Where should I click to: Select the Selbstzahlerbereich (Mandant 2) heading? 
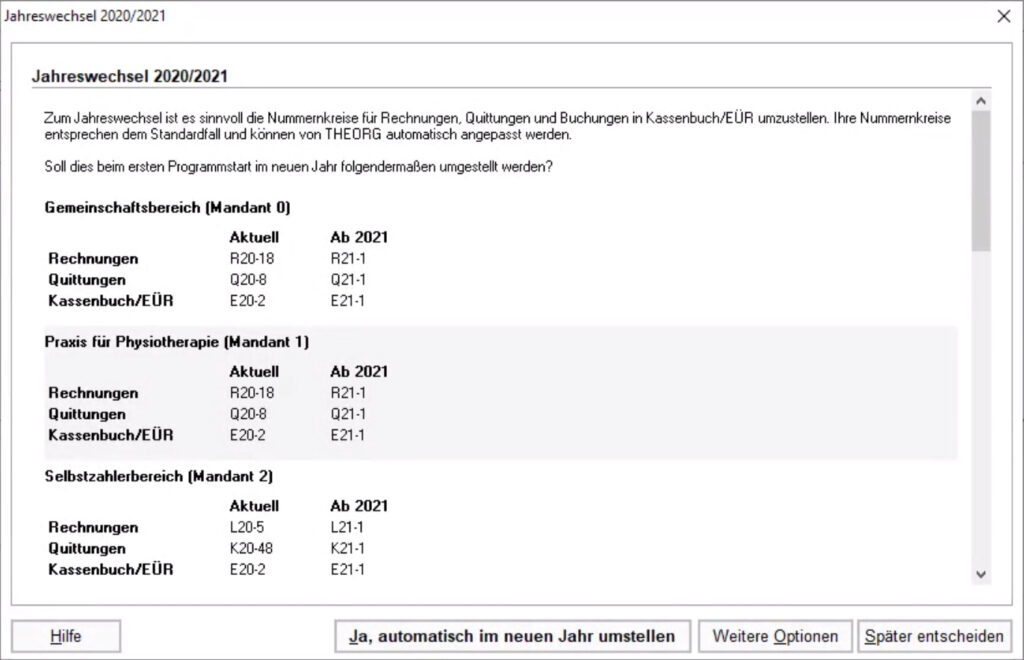pyautogui.click(x=158, y=476)
